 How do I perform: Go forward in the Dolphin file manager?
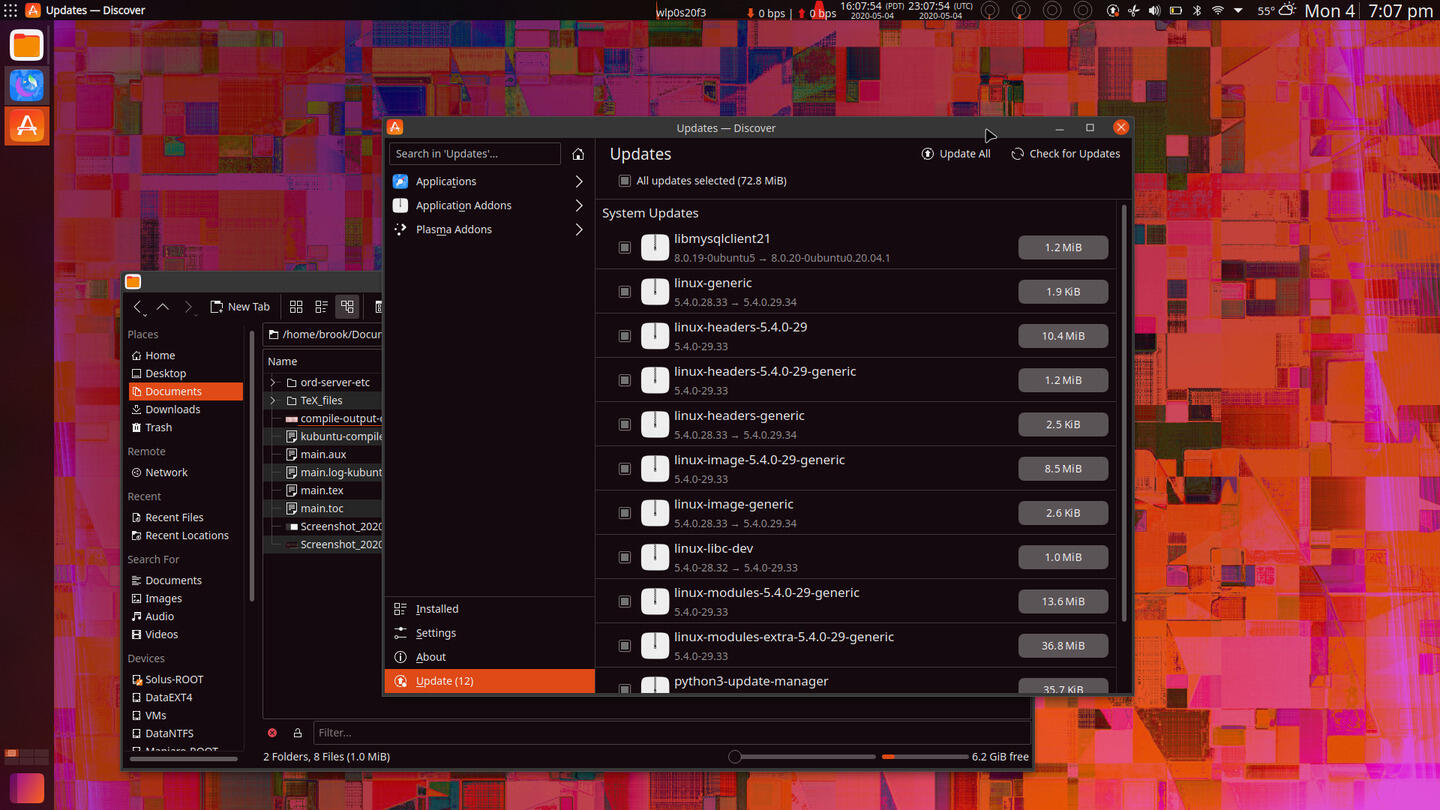coord(187,307)
